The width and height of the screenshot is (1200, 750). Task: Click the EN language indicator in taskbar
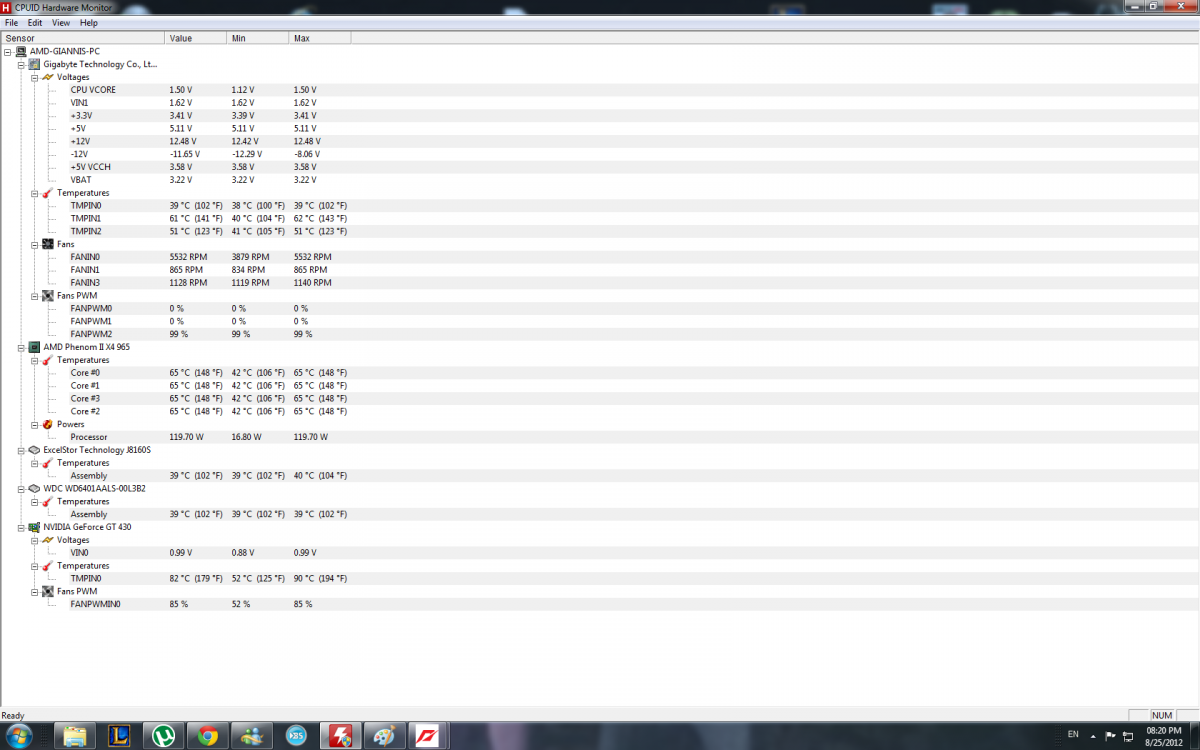[x=1073, y=735]
